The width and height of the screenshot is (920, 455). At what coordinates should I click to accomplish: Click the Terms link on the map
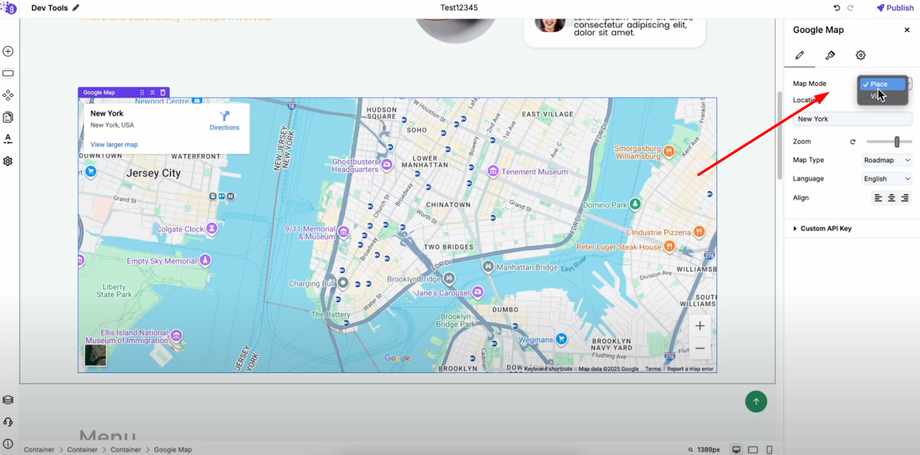tap(652, 369)
